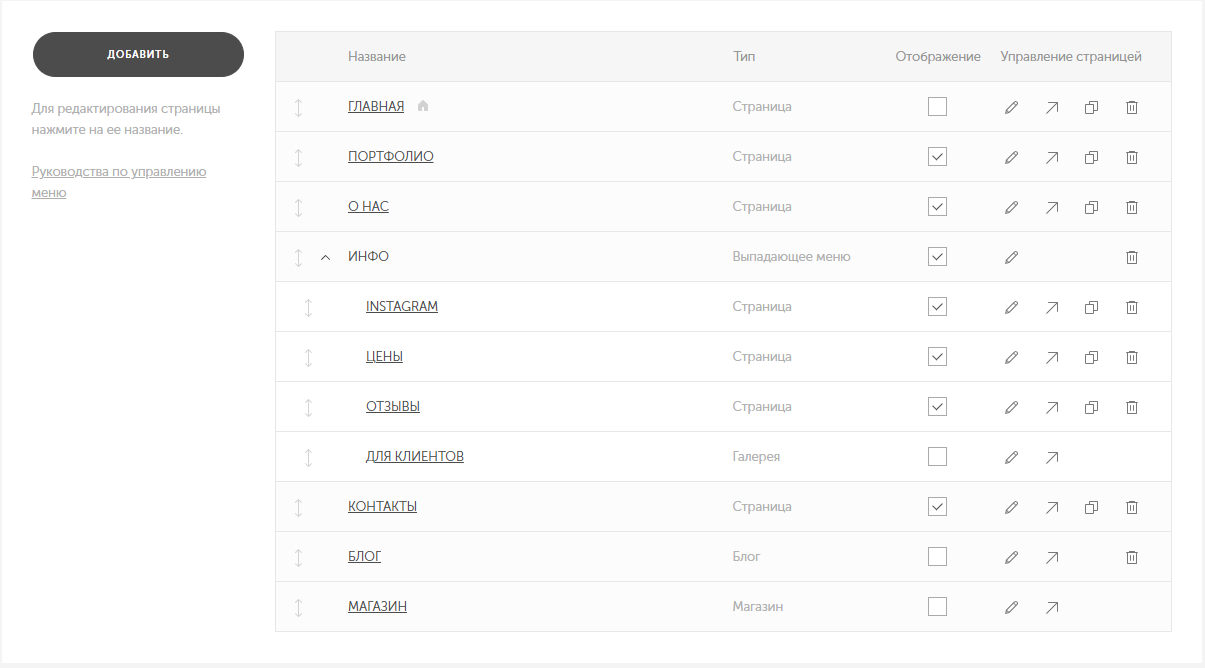The image size is (1205, 668).
Task: Duplicate the О НАС page
Action: tap(1092, 207)
